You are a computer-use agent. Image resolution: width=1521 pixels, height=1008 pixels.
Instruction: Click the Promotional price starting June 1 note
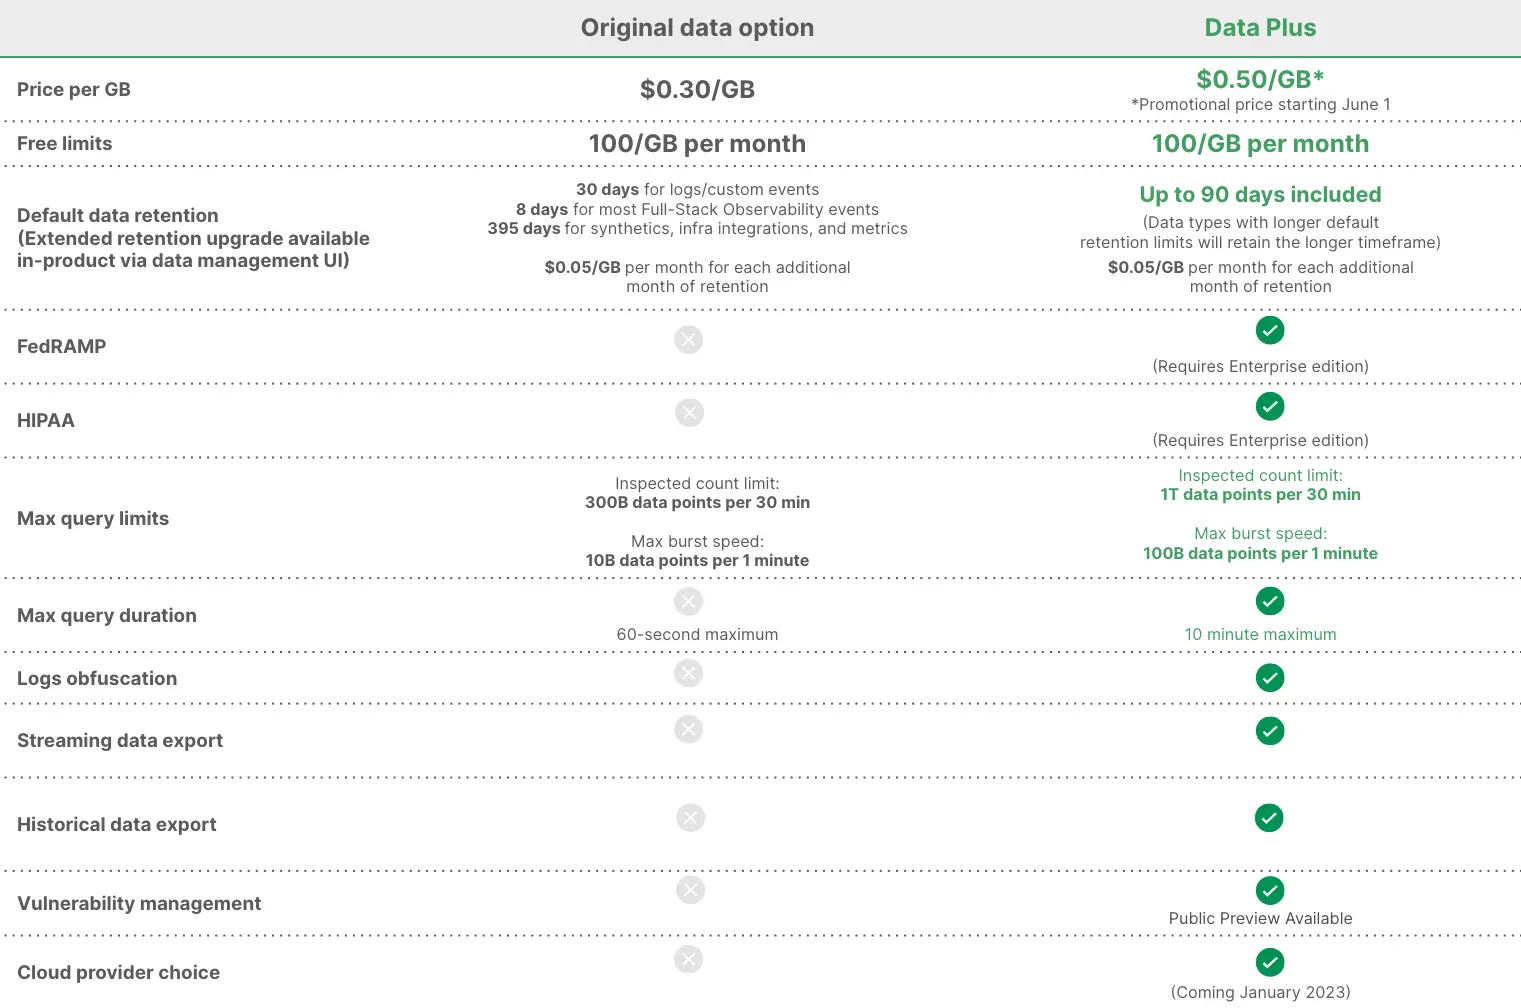[1260, 104]
